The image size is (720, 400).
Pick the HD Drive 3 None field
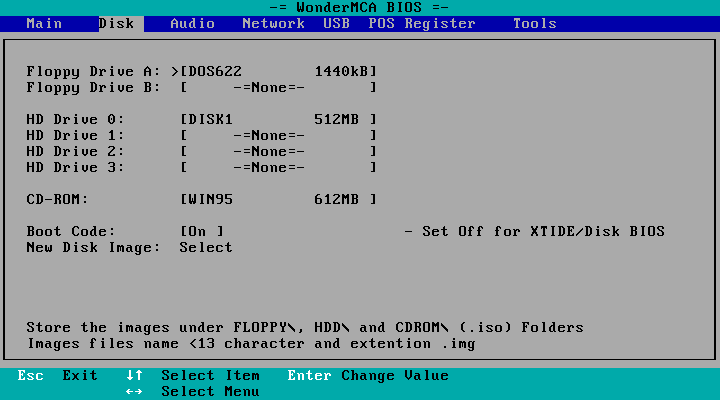pyautogui.click(x=279, y=168)
